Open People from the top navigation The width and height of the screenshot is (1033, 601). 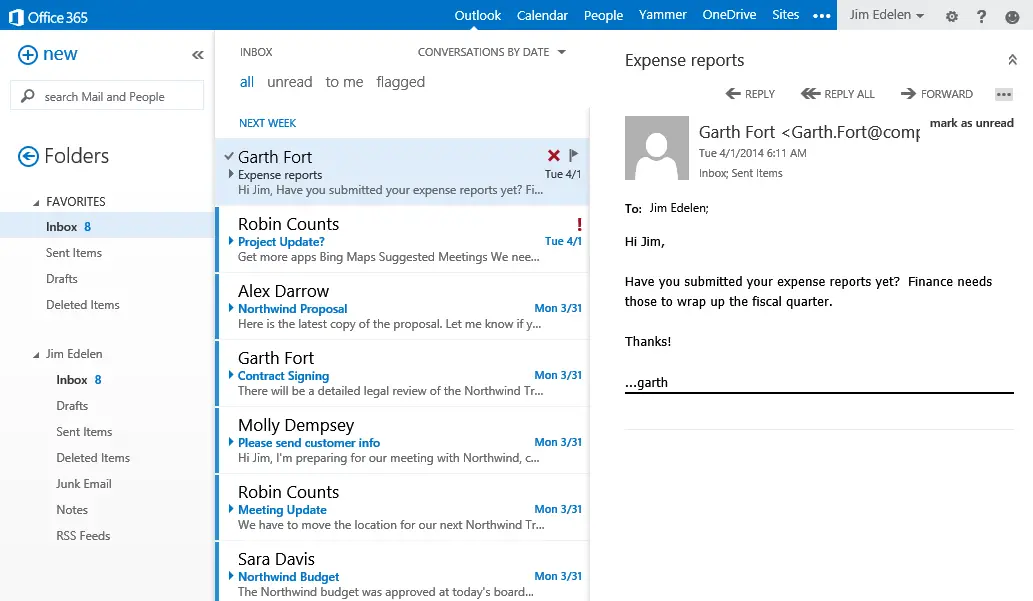[x=603, y=15]
